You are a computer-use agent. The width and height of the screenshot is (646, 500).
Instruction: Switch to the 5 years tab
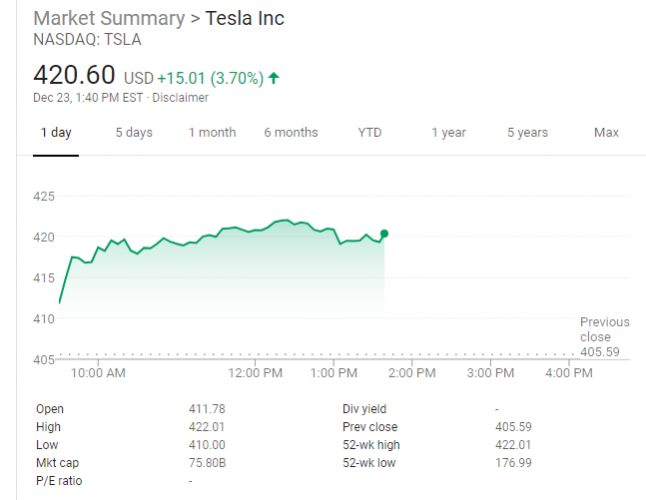click(527, 132)
